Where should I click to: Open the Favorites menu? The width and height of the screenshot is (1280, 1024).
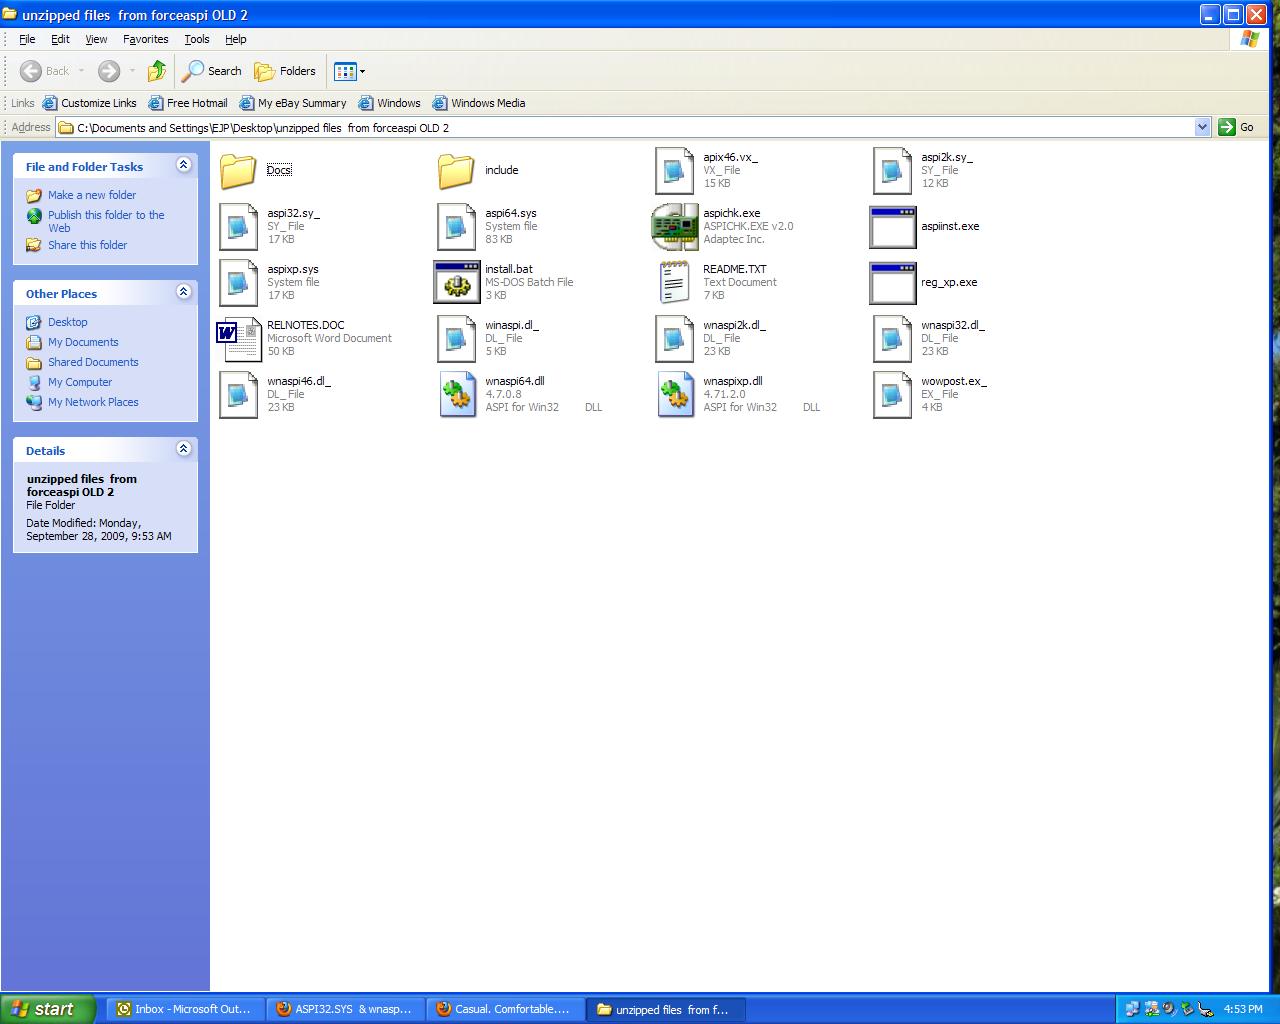click(145, 39)
